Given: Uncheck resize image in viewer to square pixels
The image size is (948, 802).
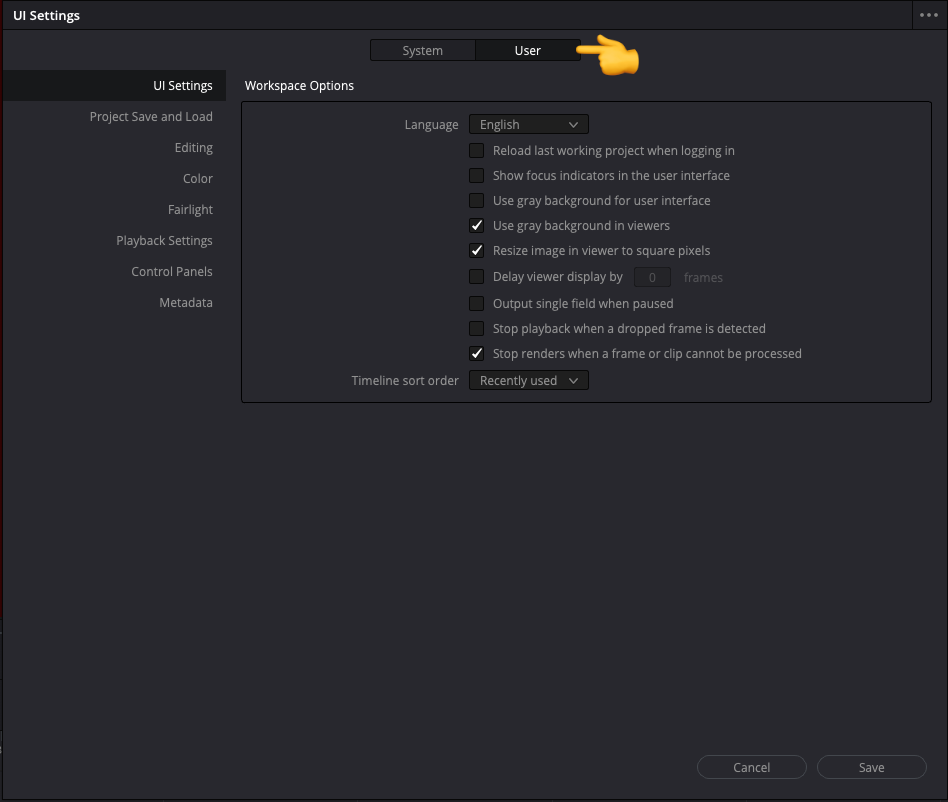Looking at the screenshot, I should point(476,250).
